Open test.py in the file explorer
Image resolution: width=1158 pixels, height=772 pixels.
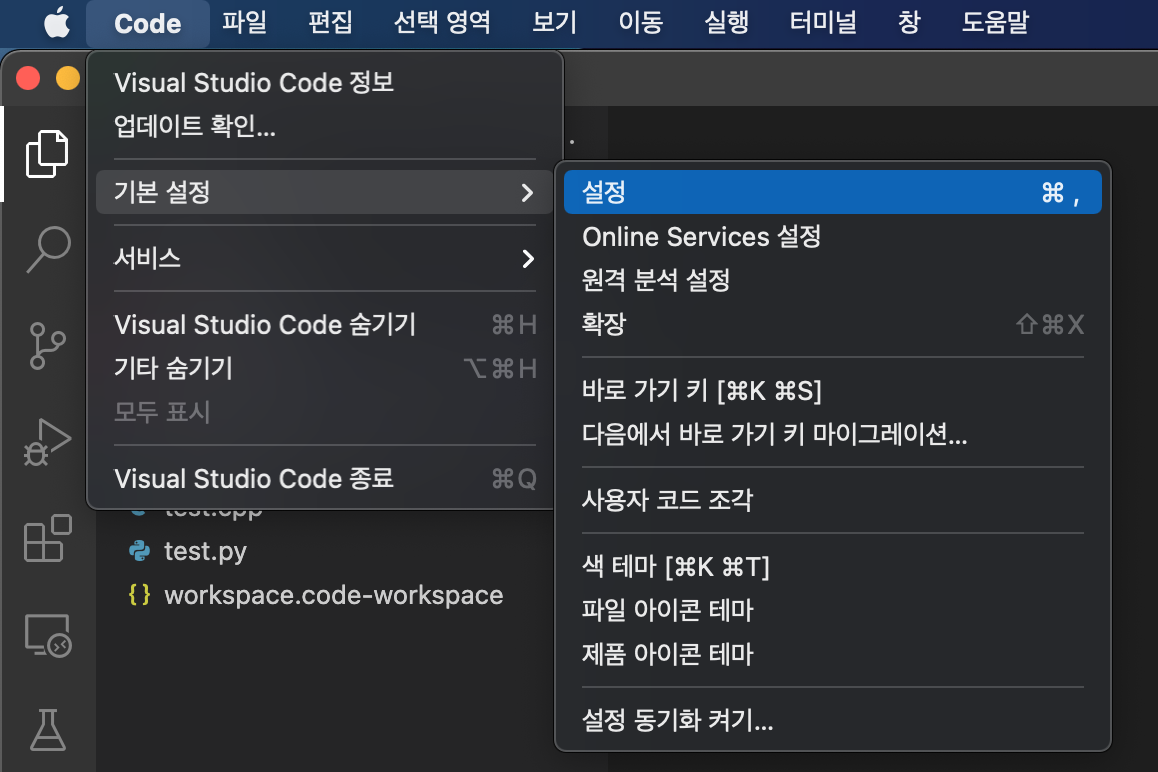[205, 551]
